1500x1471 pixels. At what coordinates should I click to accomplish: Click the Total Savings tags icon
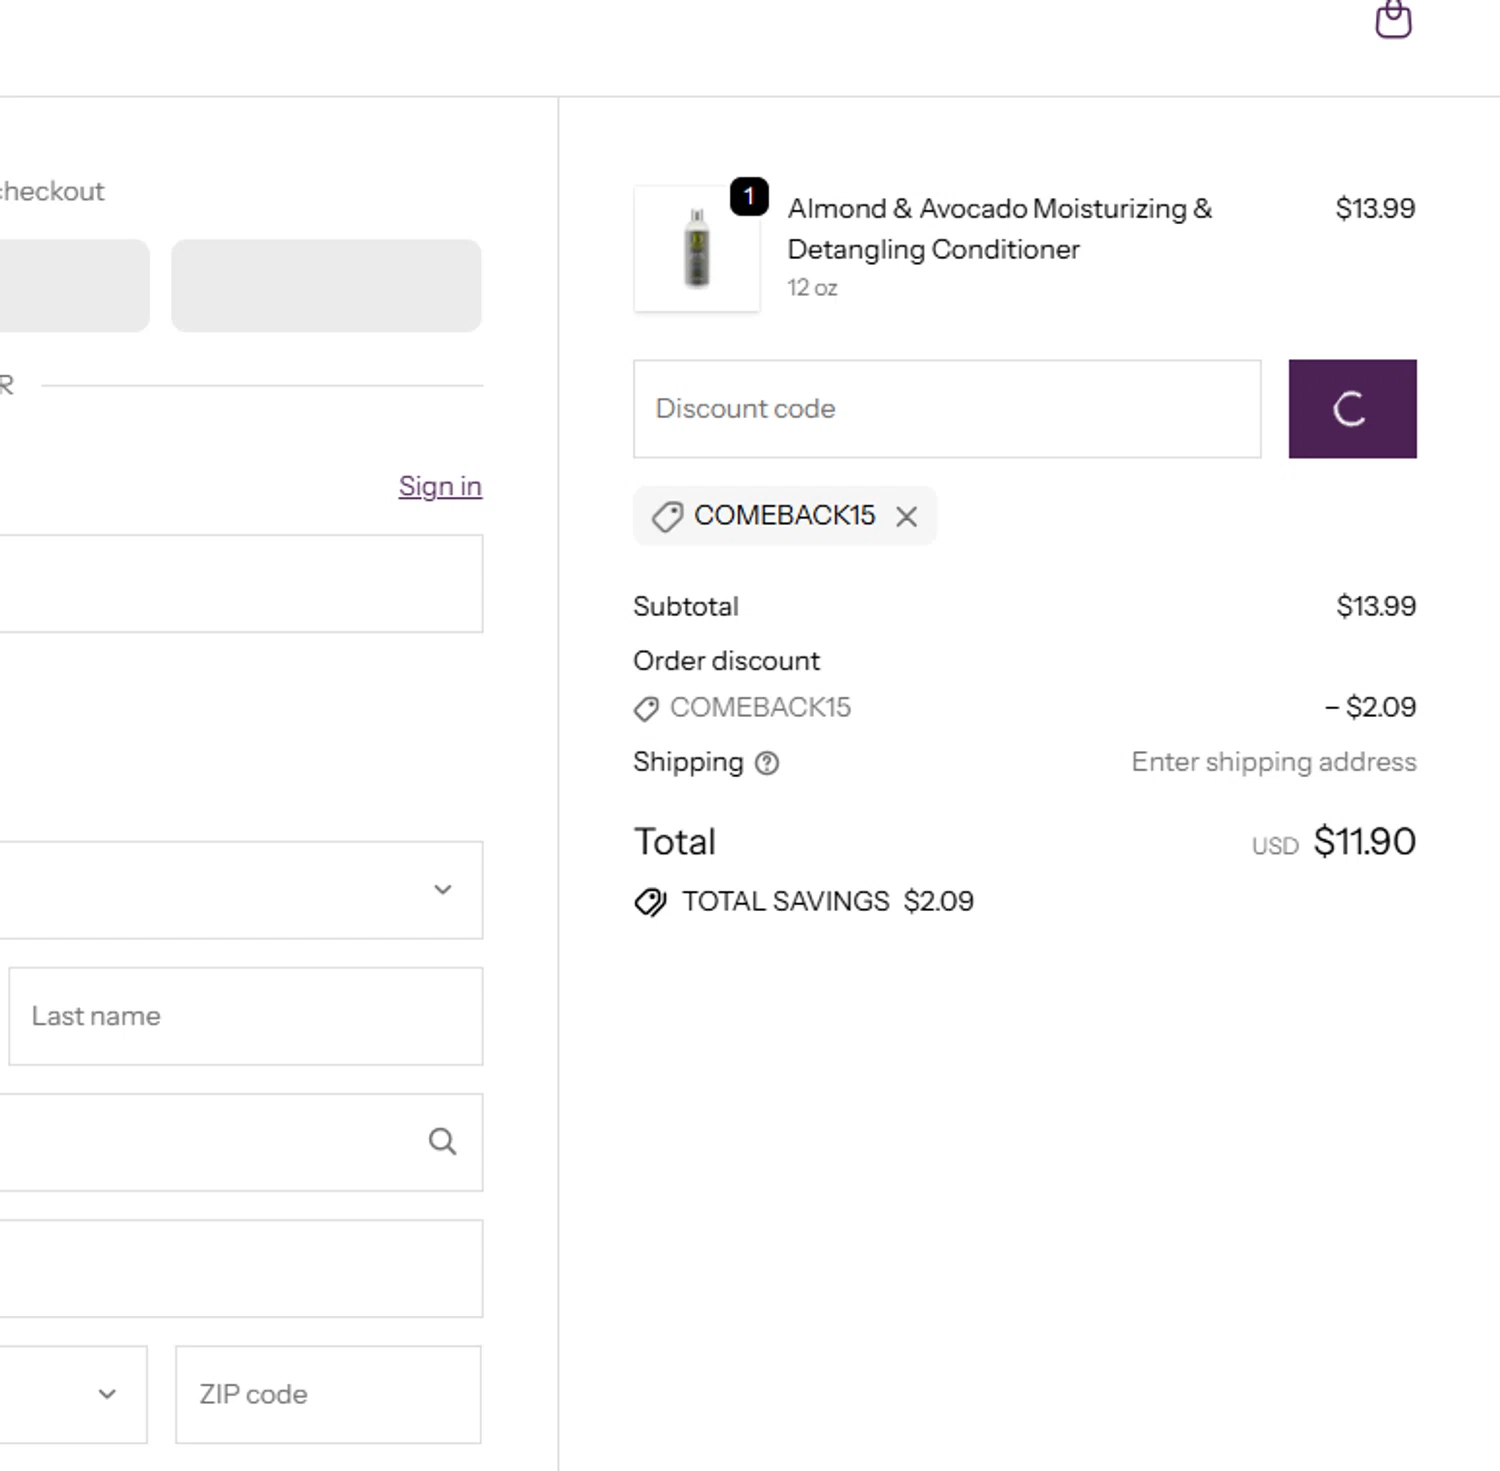click(x=650, y=902)
